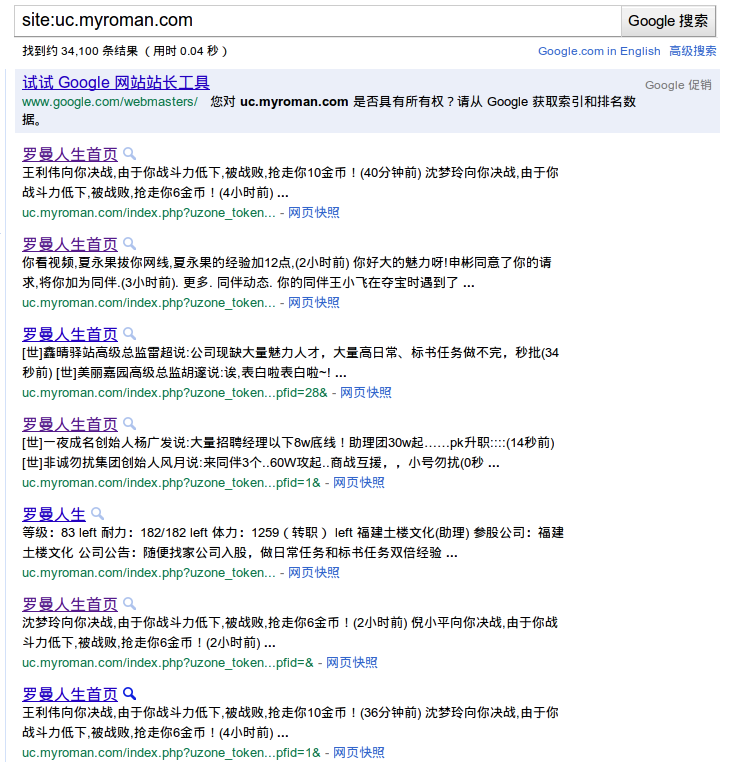Open last 罗曼人生首页 result with 36分钟前
The image size is (730, 762).
tap(70, 694)
